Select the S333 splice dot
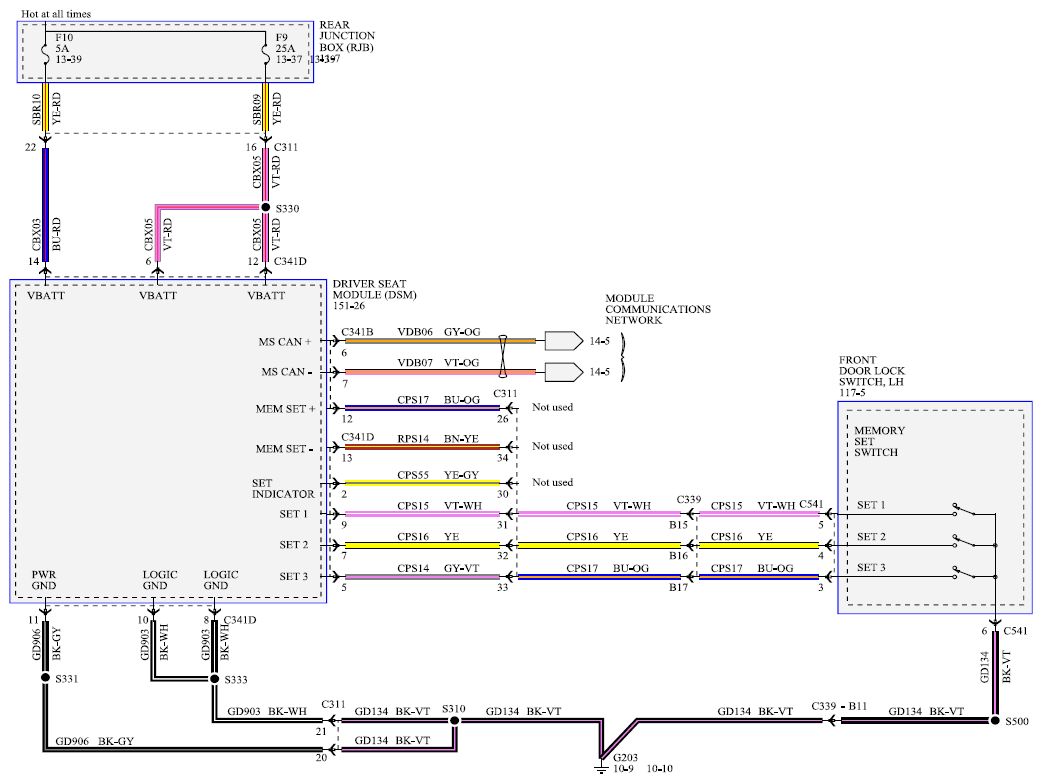 tap(215, 679)
